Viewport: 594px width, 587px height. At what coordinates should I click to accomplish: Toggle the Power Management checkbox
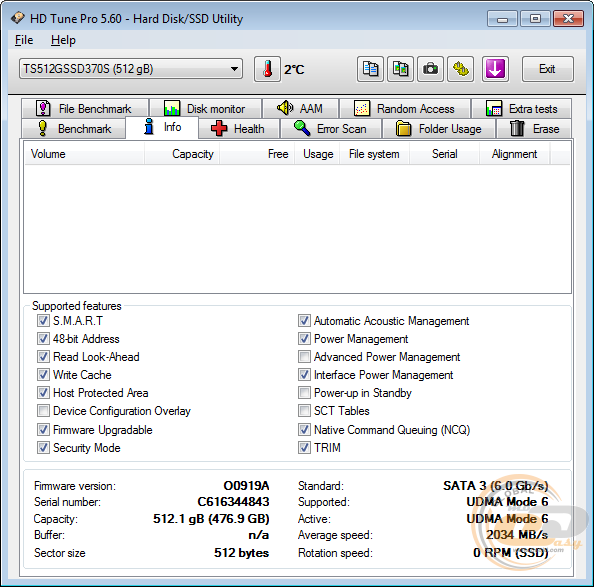pyautogui.click(x=304, y=338)
